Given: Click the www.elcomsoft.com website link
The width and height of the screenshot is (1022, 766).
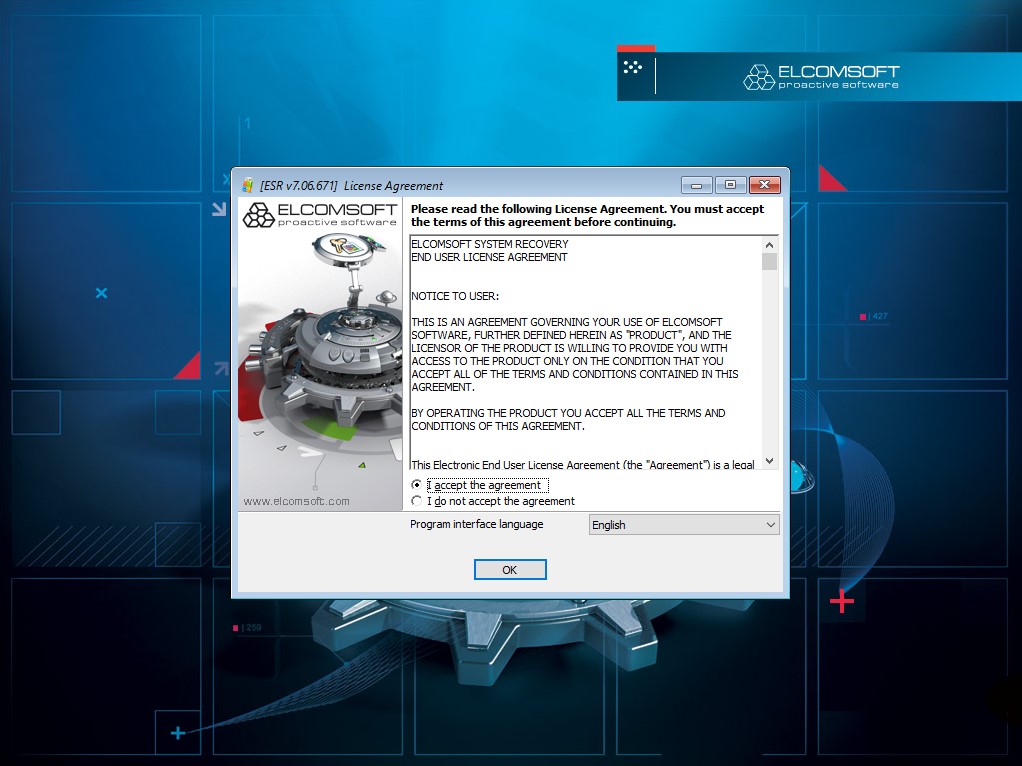Looking at the screenshot, I should [x=296, y=501].
